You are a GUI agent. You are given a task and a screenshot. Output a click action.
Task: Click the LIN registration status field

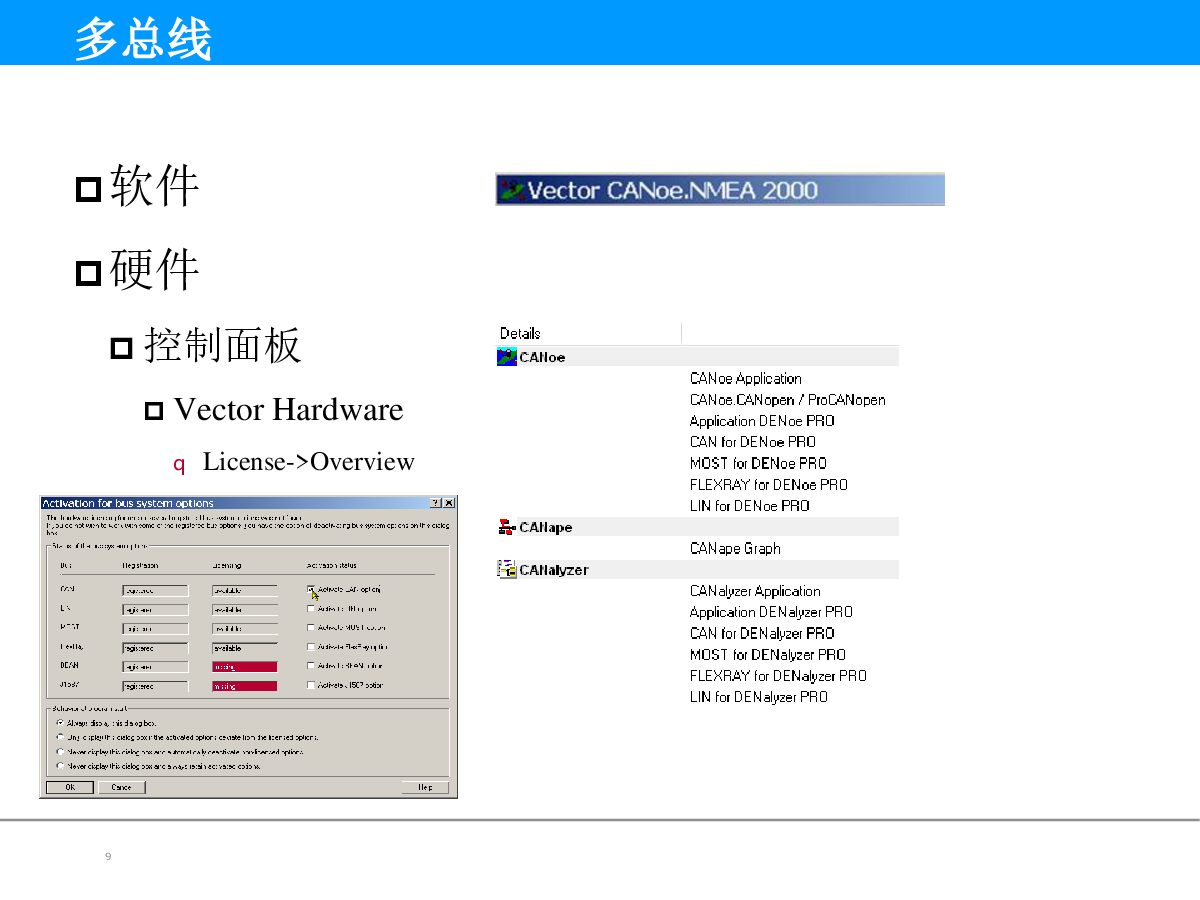(155, 609)
